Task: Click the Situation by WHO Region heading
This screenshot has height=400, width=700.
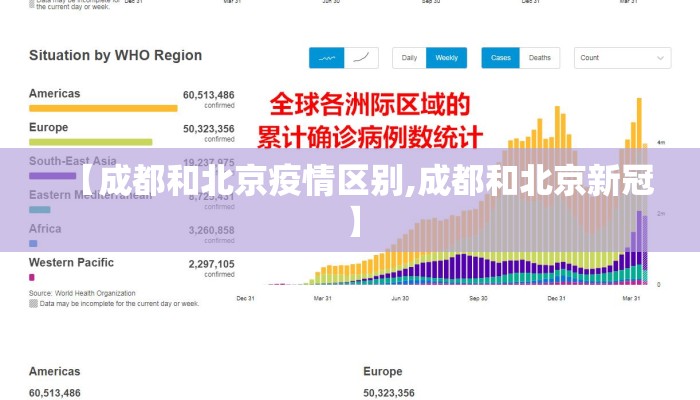Action: coord(115,56)
